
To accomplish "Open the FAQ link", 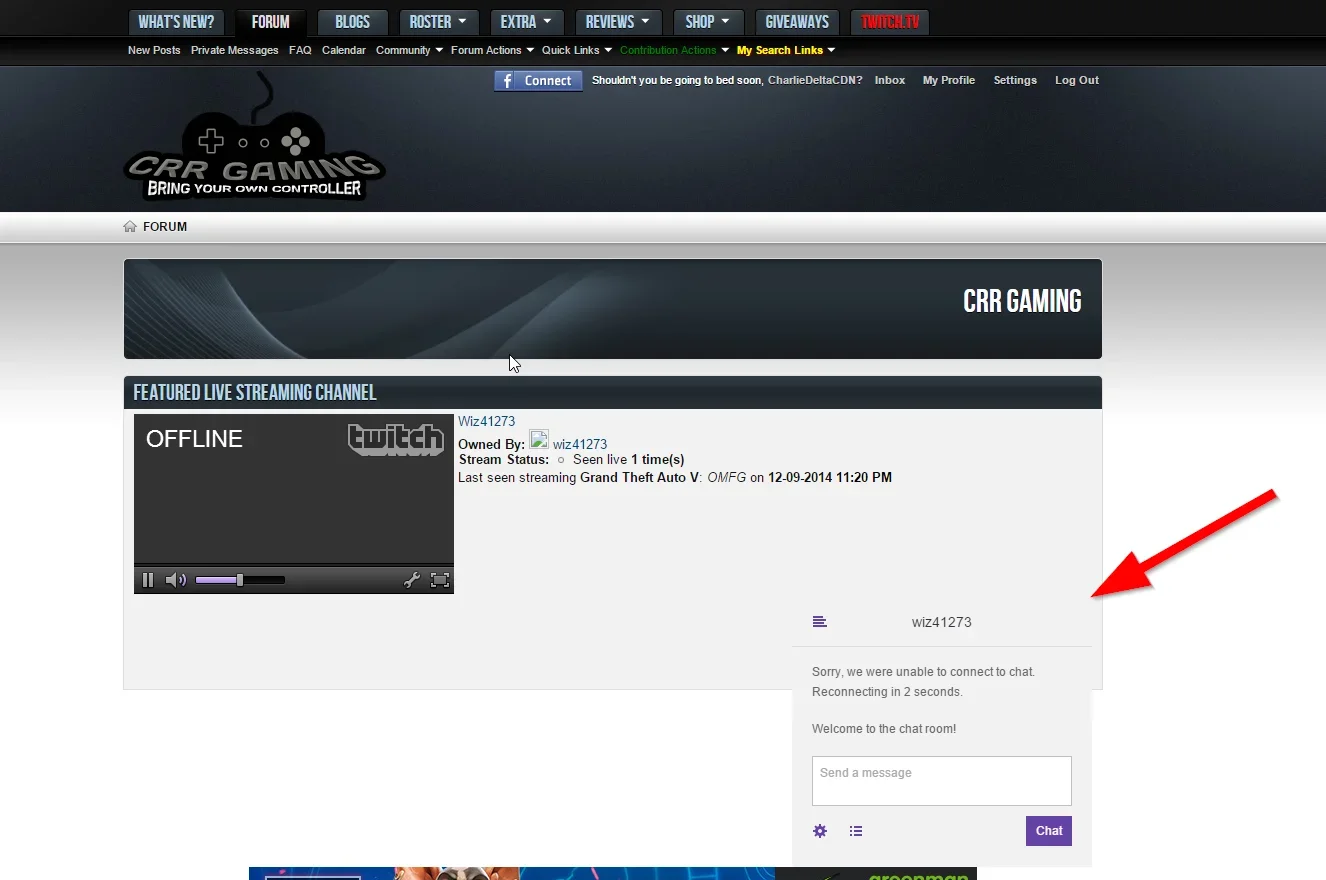I will pos(300,50).
